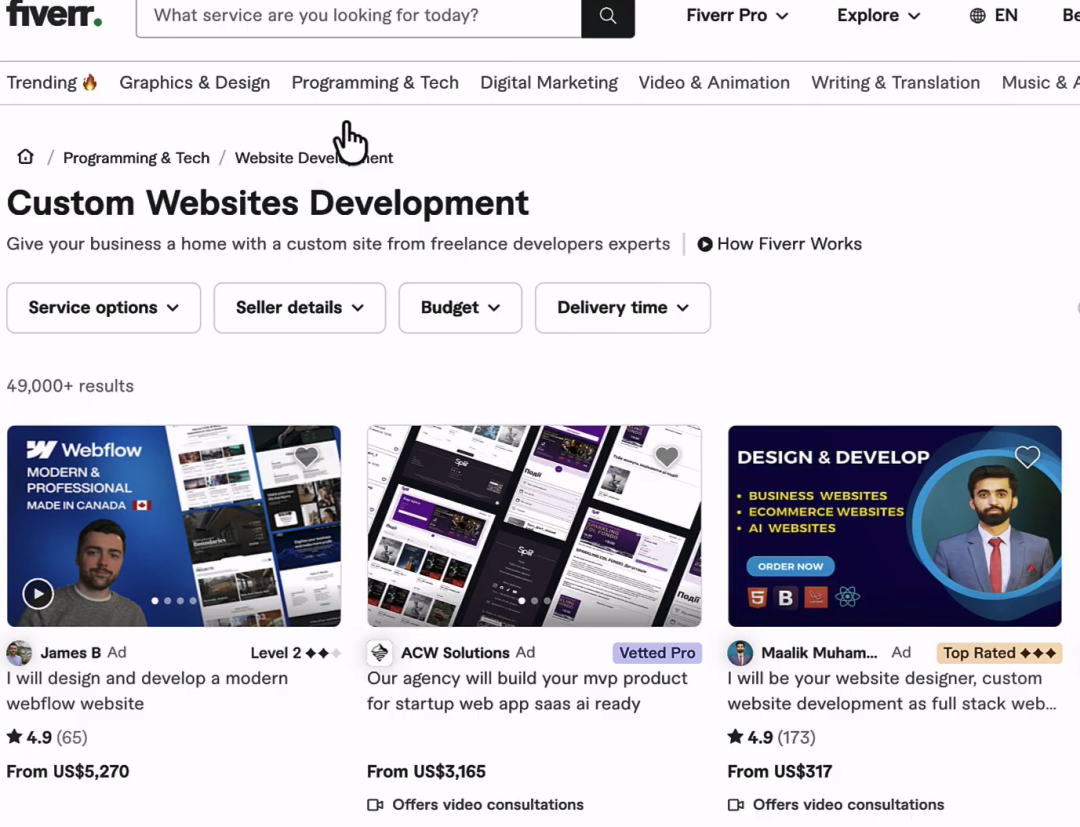
Task: Click the 49,000+ results text
Action: [70, 386]
